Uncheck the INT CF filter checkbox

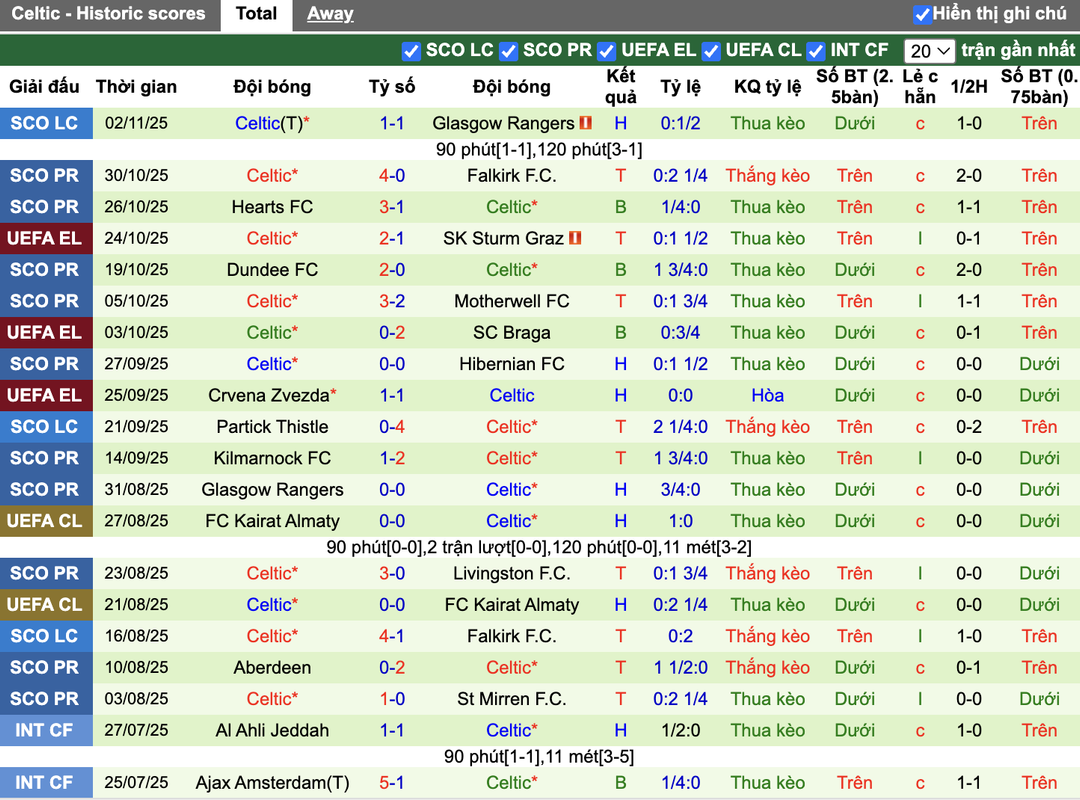[816, 51]
